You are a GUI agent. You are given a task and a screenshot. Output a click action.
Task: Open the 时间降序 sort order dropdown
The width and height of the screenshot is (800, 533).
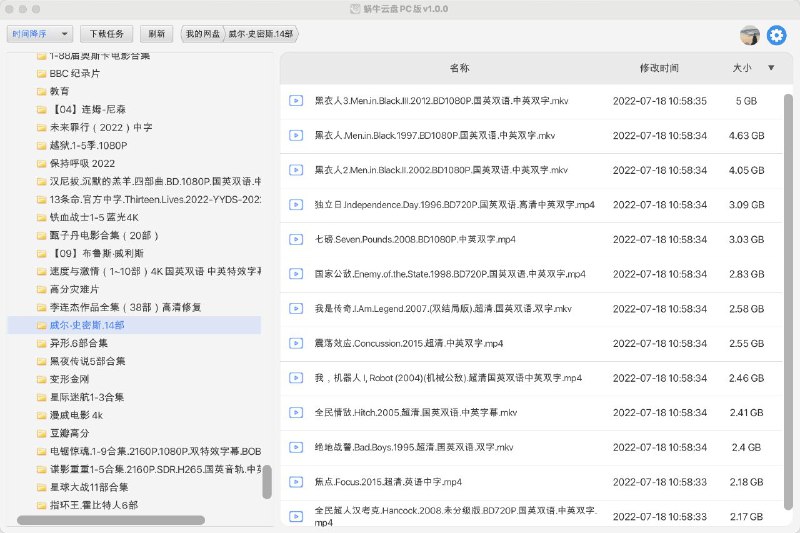pos(40,33)
